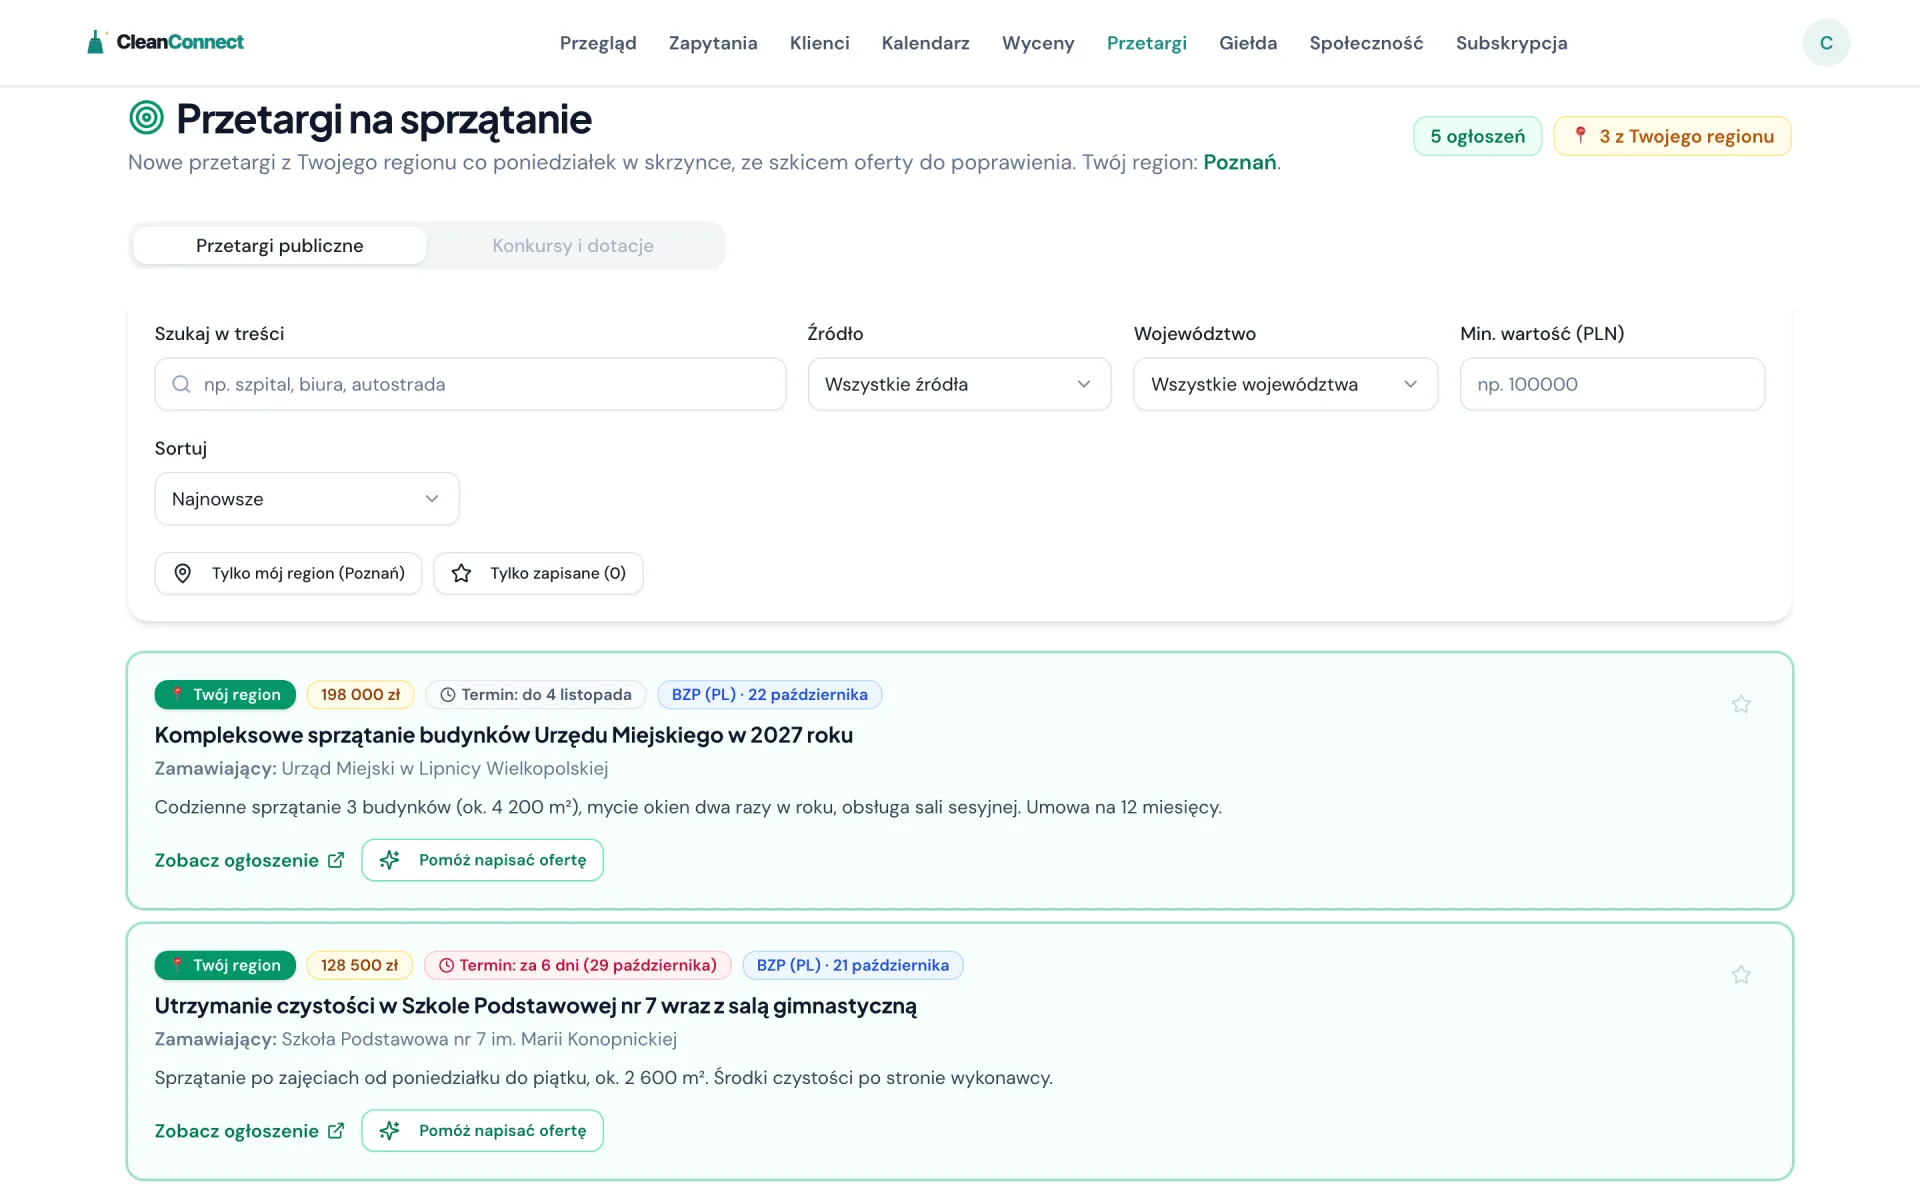Focus the Min. wartość (PLN) field
This screenshot has height=1200, width=1920.
[1612, 384]
